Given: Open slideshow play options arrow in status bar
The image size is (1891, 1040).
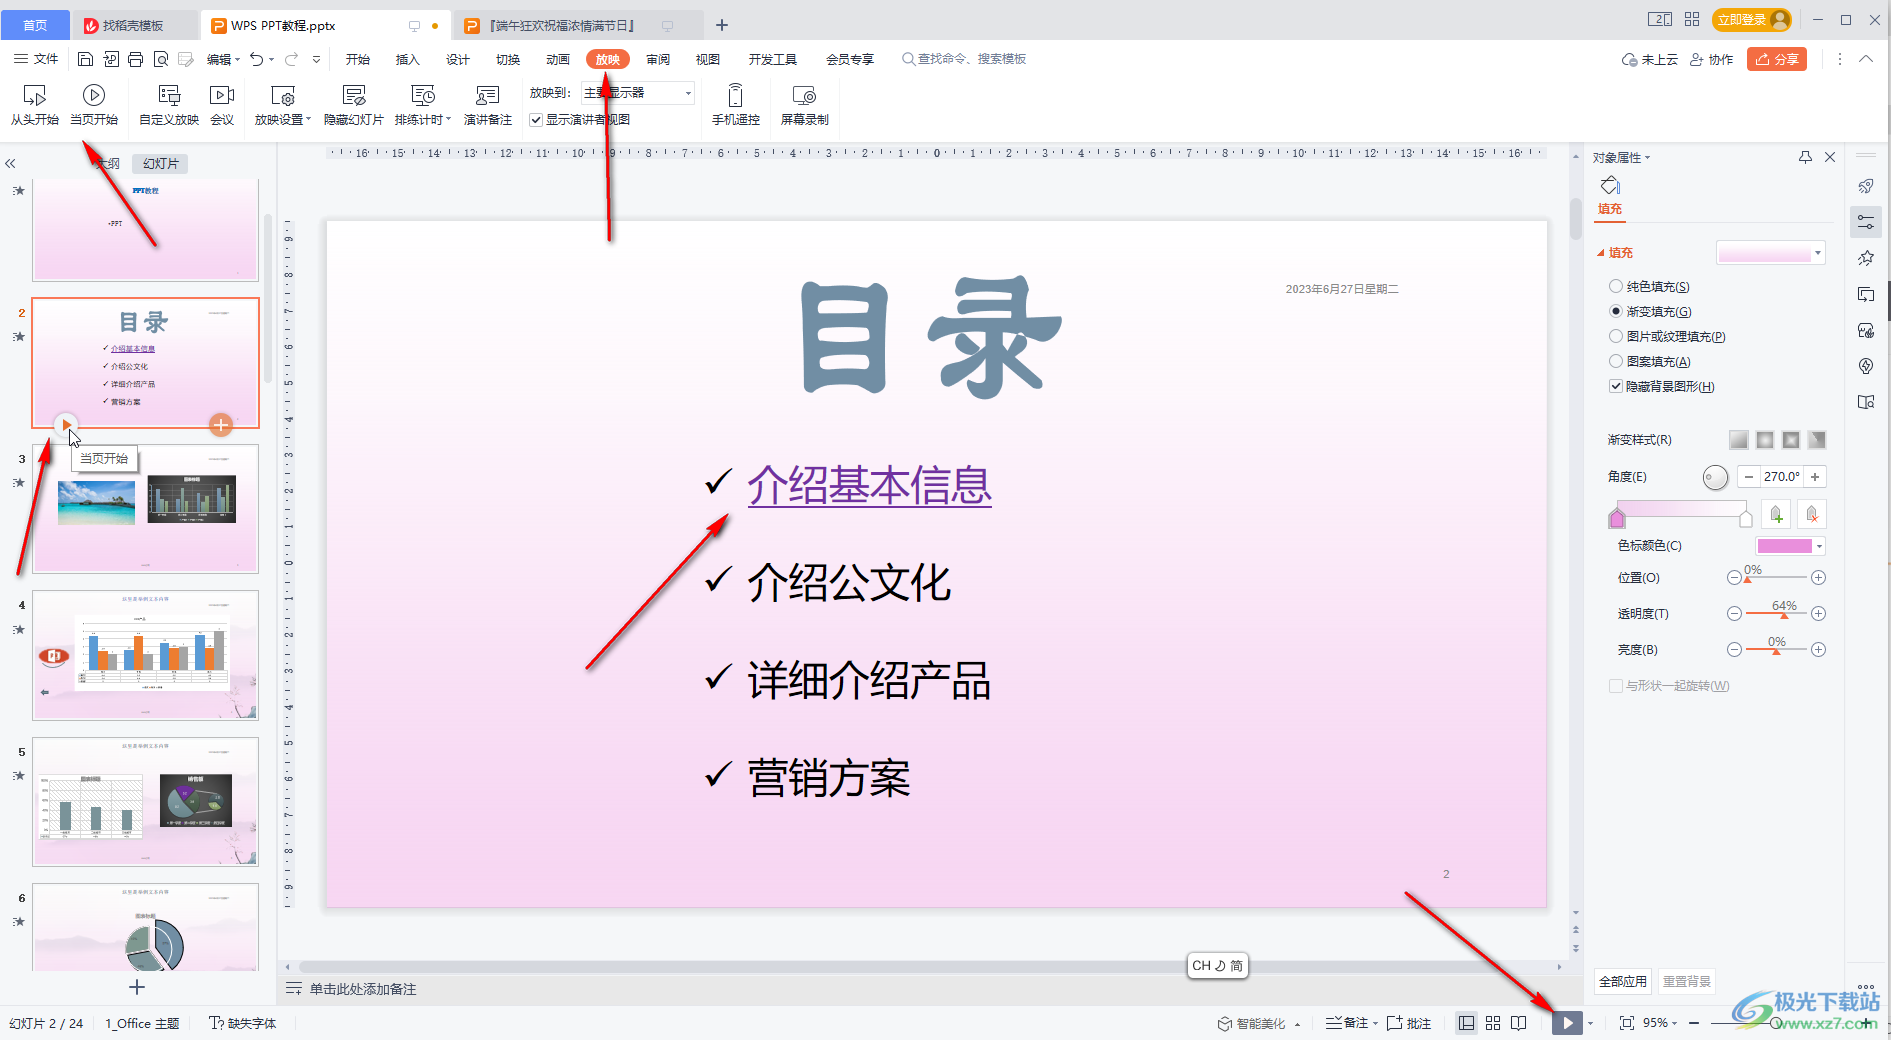Looking at the screenshot, I should pos(1590,1023).
